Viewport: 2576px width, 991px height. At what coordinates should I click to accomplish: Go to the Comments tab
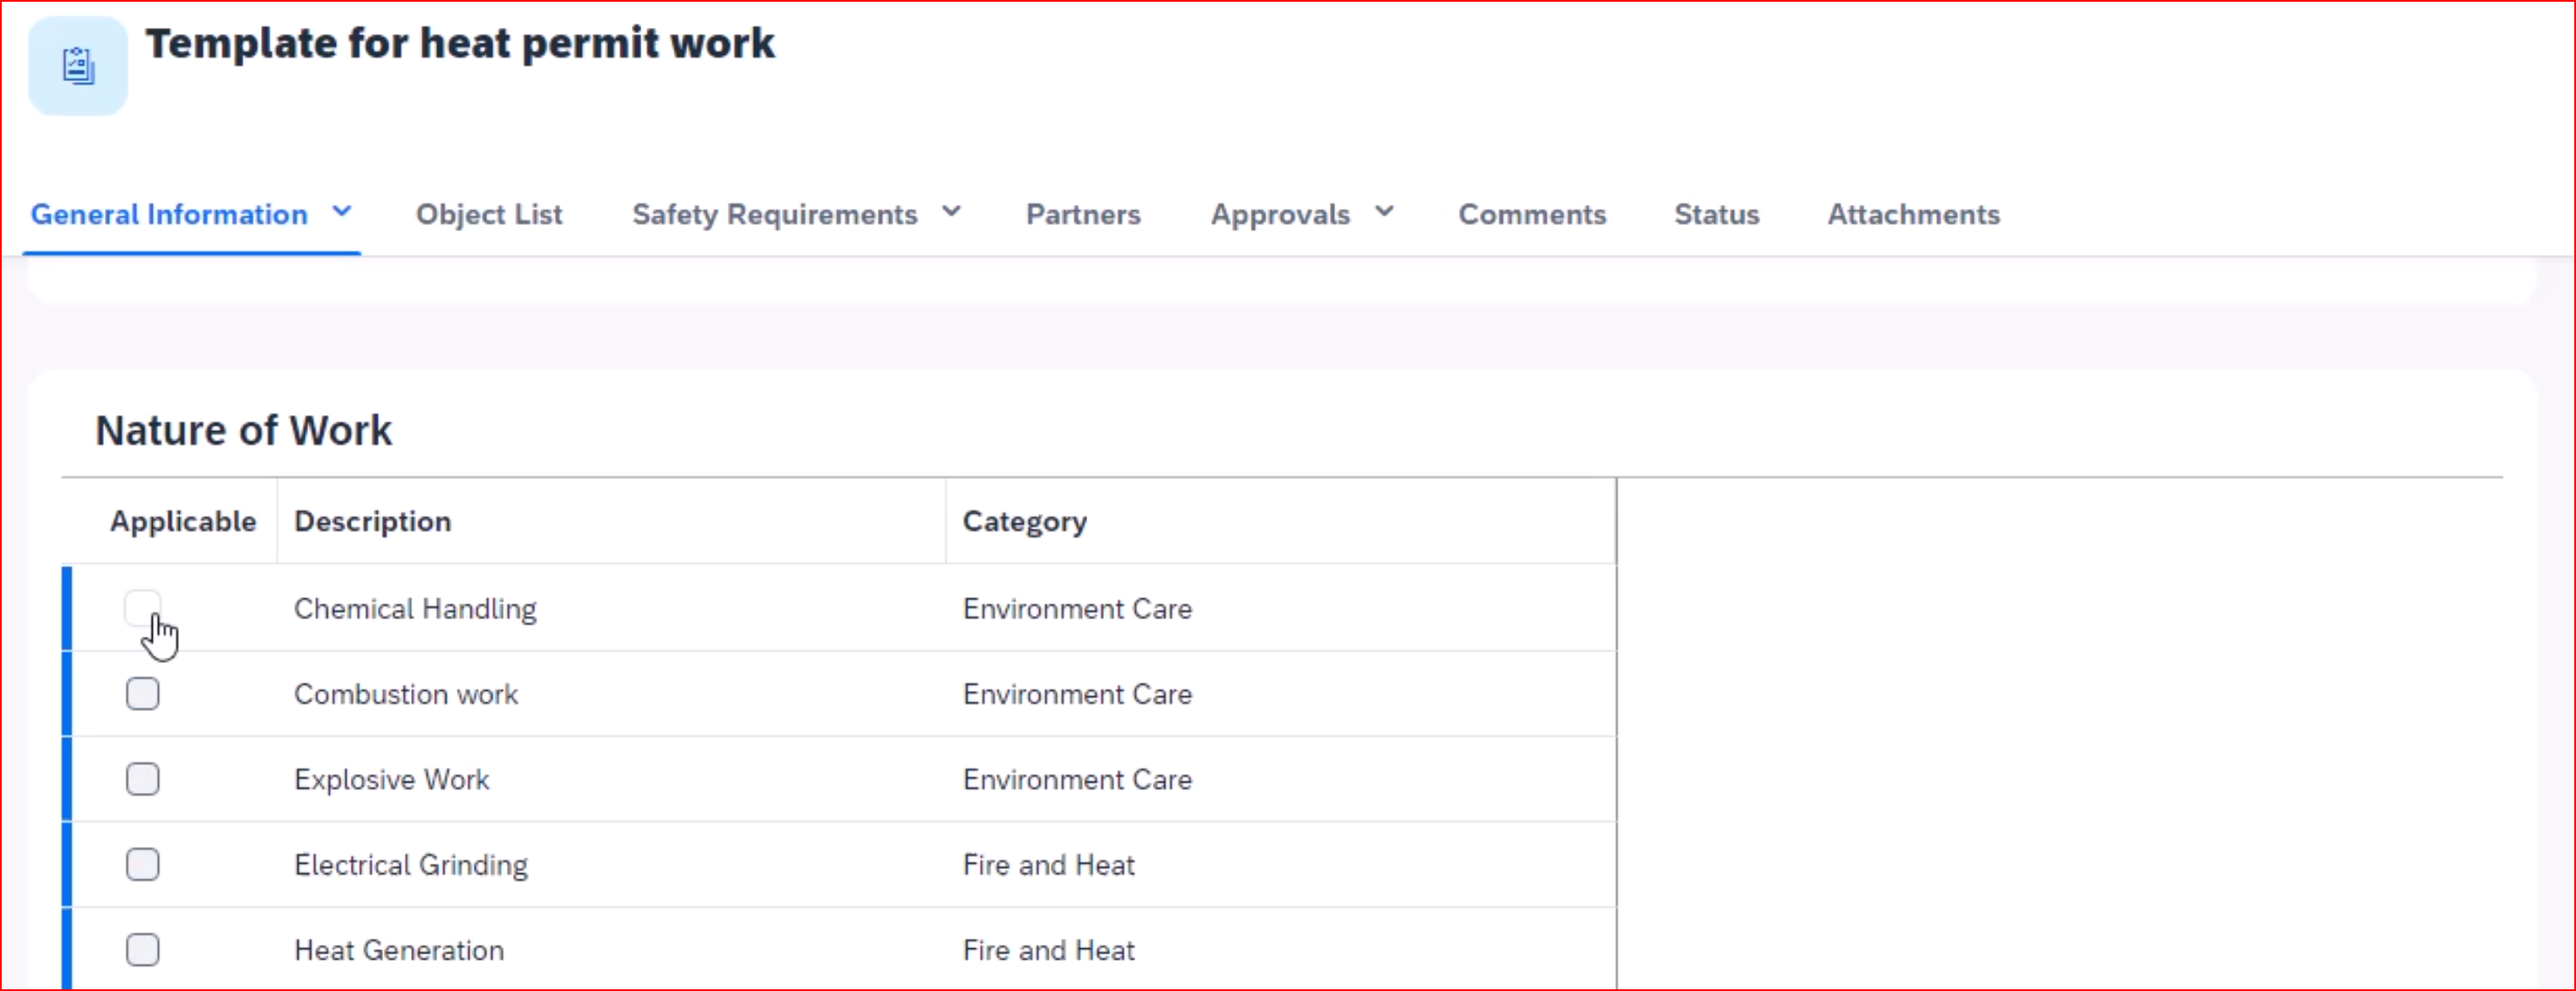(1531, 214)
